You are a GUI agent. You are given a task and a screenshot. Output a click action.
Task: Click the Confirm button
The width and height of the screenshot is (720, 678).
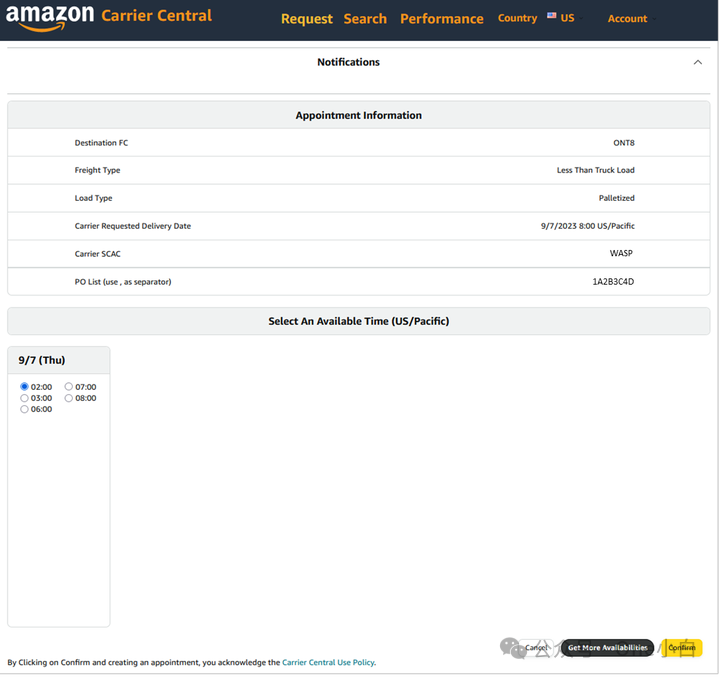(x=681, y=648)
